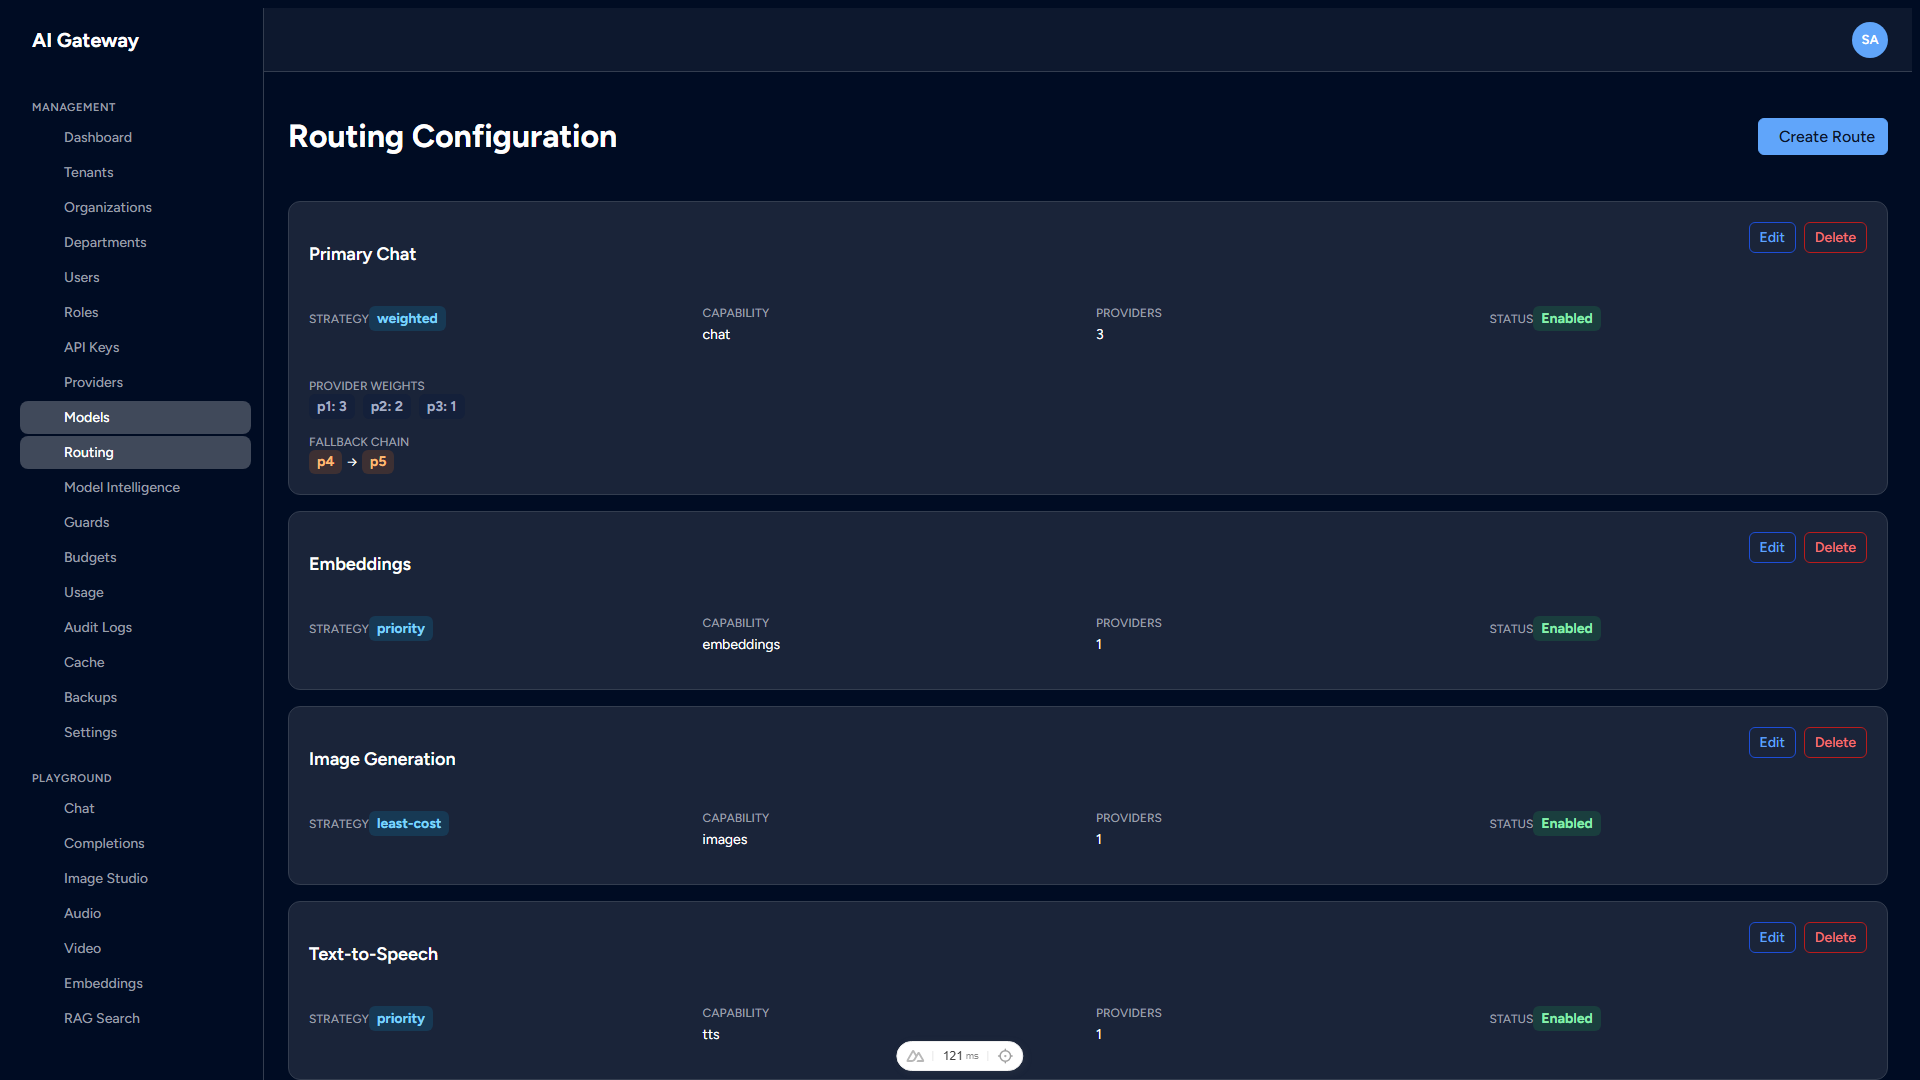Click the mountain icon in the bottom widget
The height and width of the screenshot is (1080, 1920).
coord(916,1055)
